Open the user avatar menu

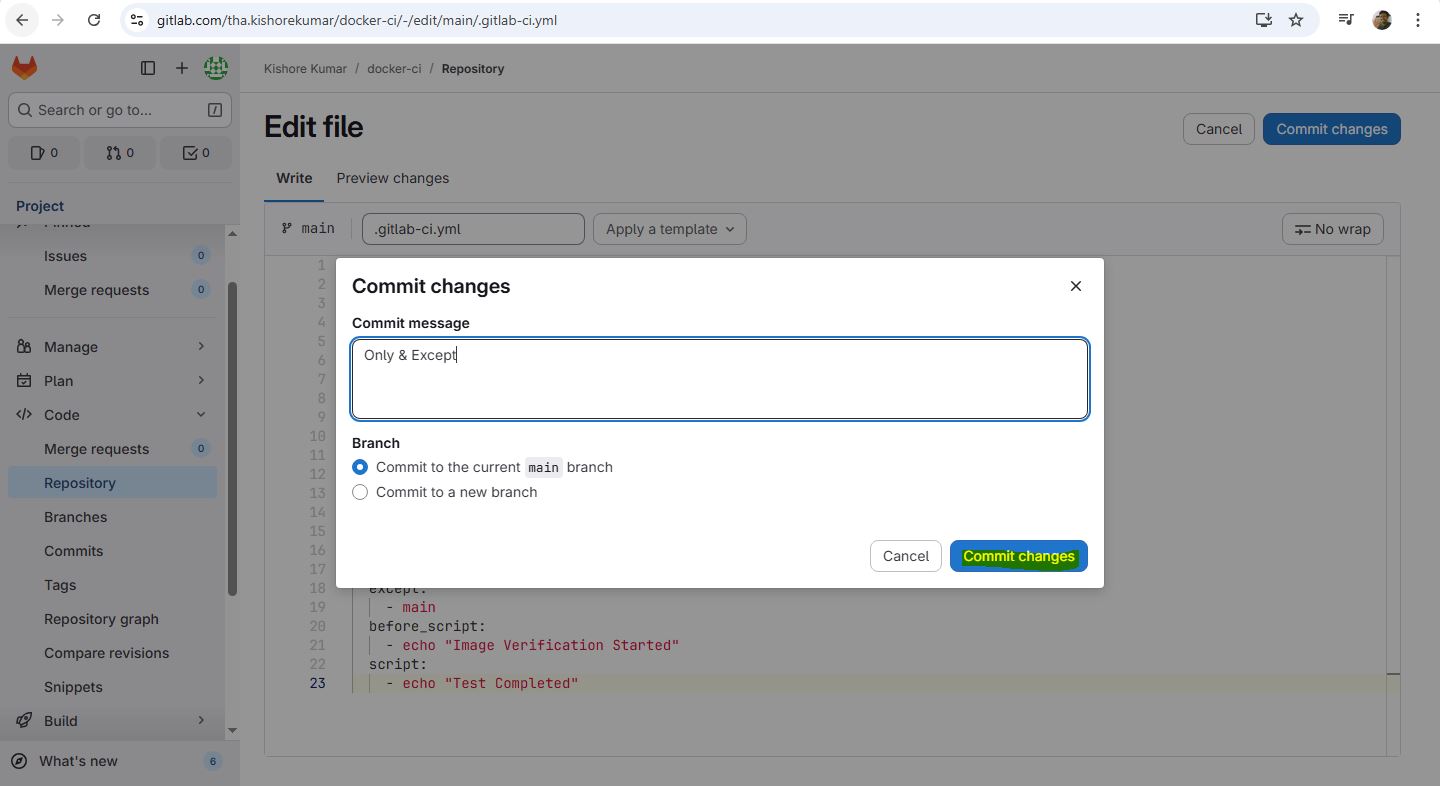coord(215,68)
